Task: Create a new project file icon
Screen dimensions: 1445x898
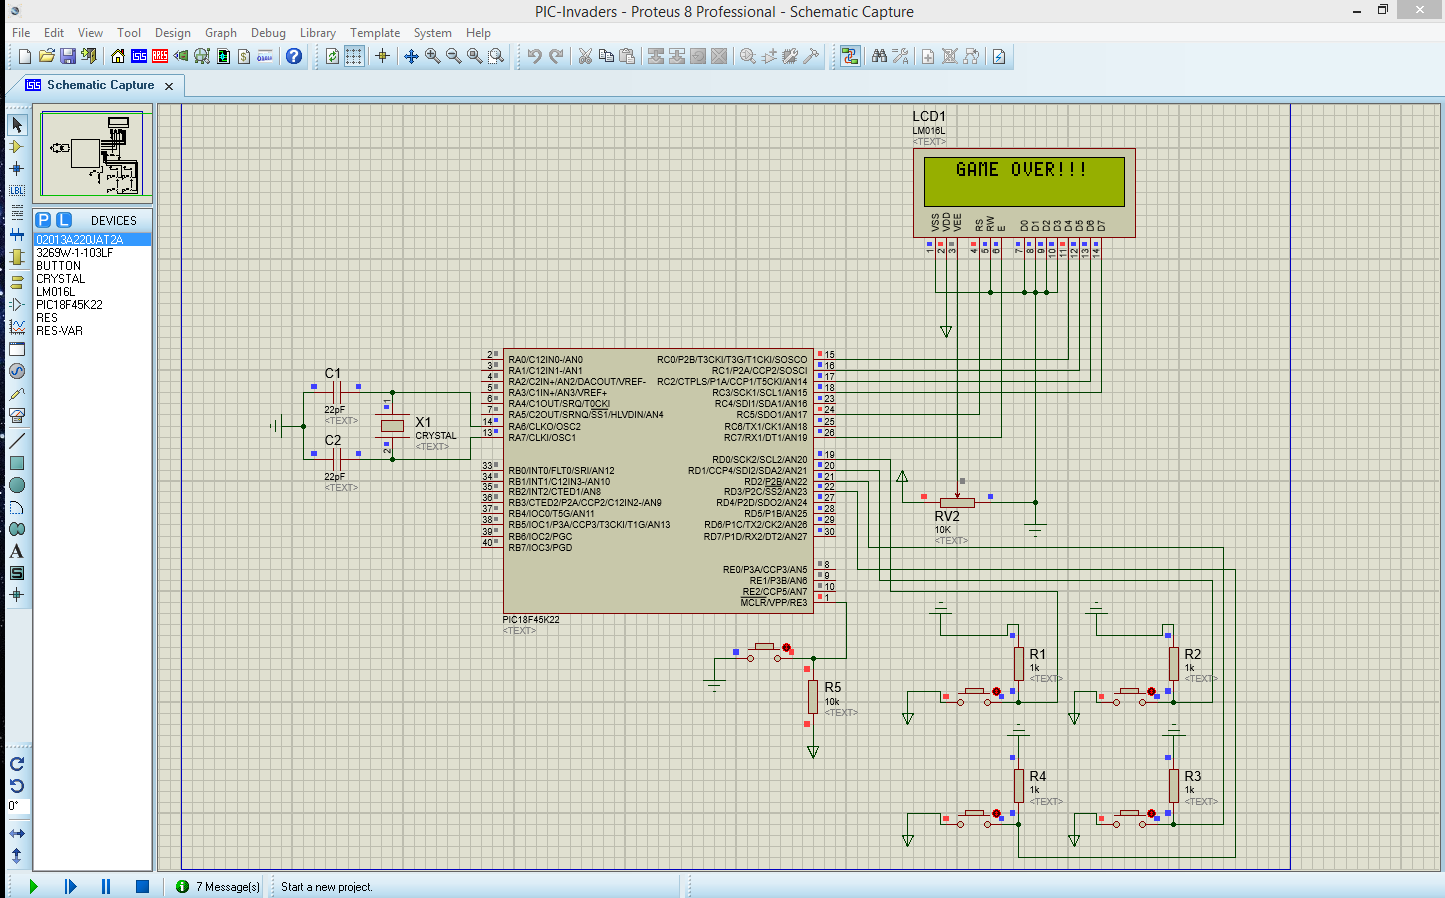Action: [x=25, y=56]
